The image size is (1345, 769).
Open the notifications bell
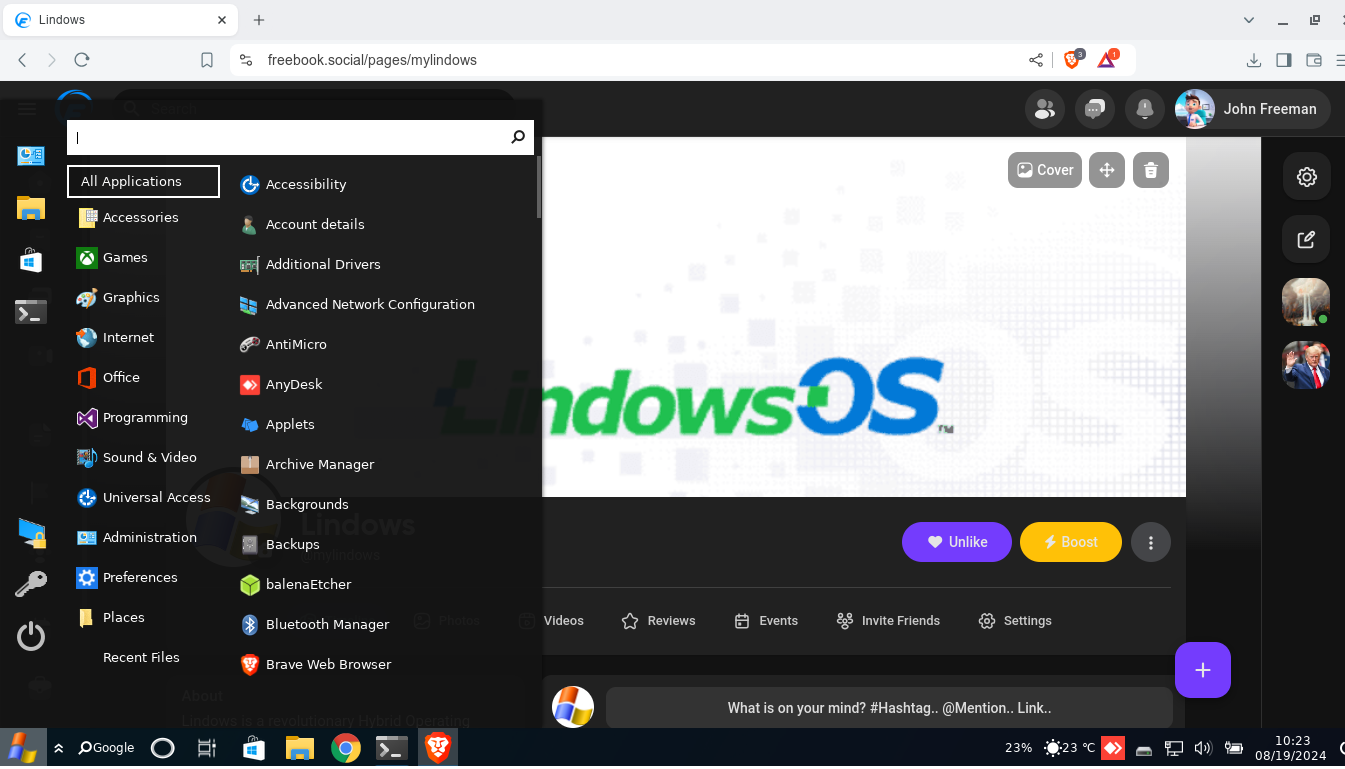pyautogui.click(x=1145, y=109)
